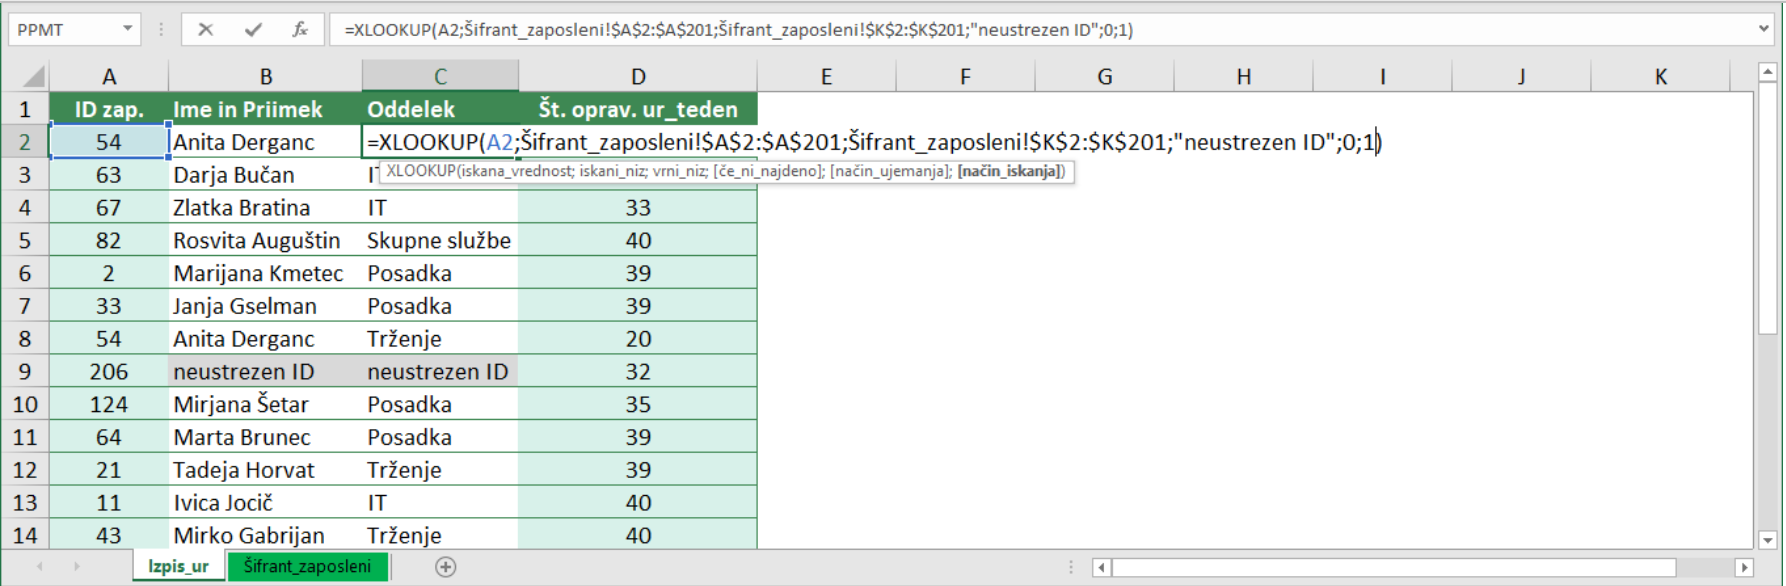Click cell with 'Mirko Gabrijan'

[265, 535]
